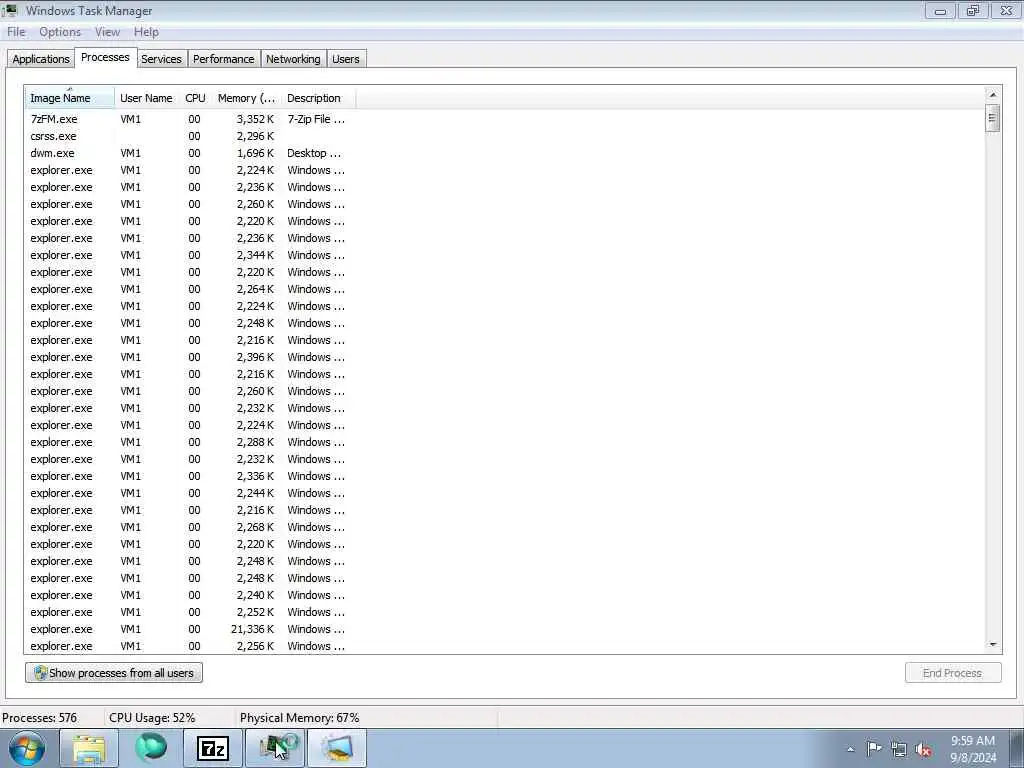Open the teal round taskbar app
The height and width of the screenshot is (768, 1024).
click(x=151, y=748)
